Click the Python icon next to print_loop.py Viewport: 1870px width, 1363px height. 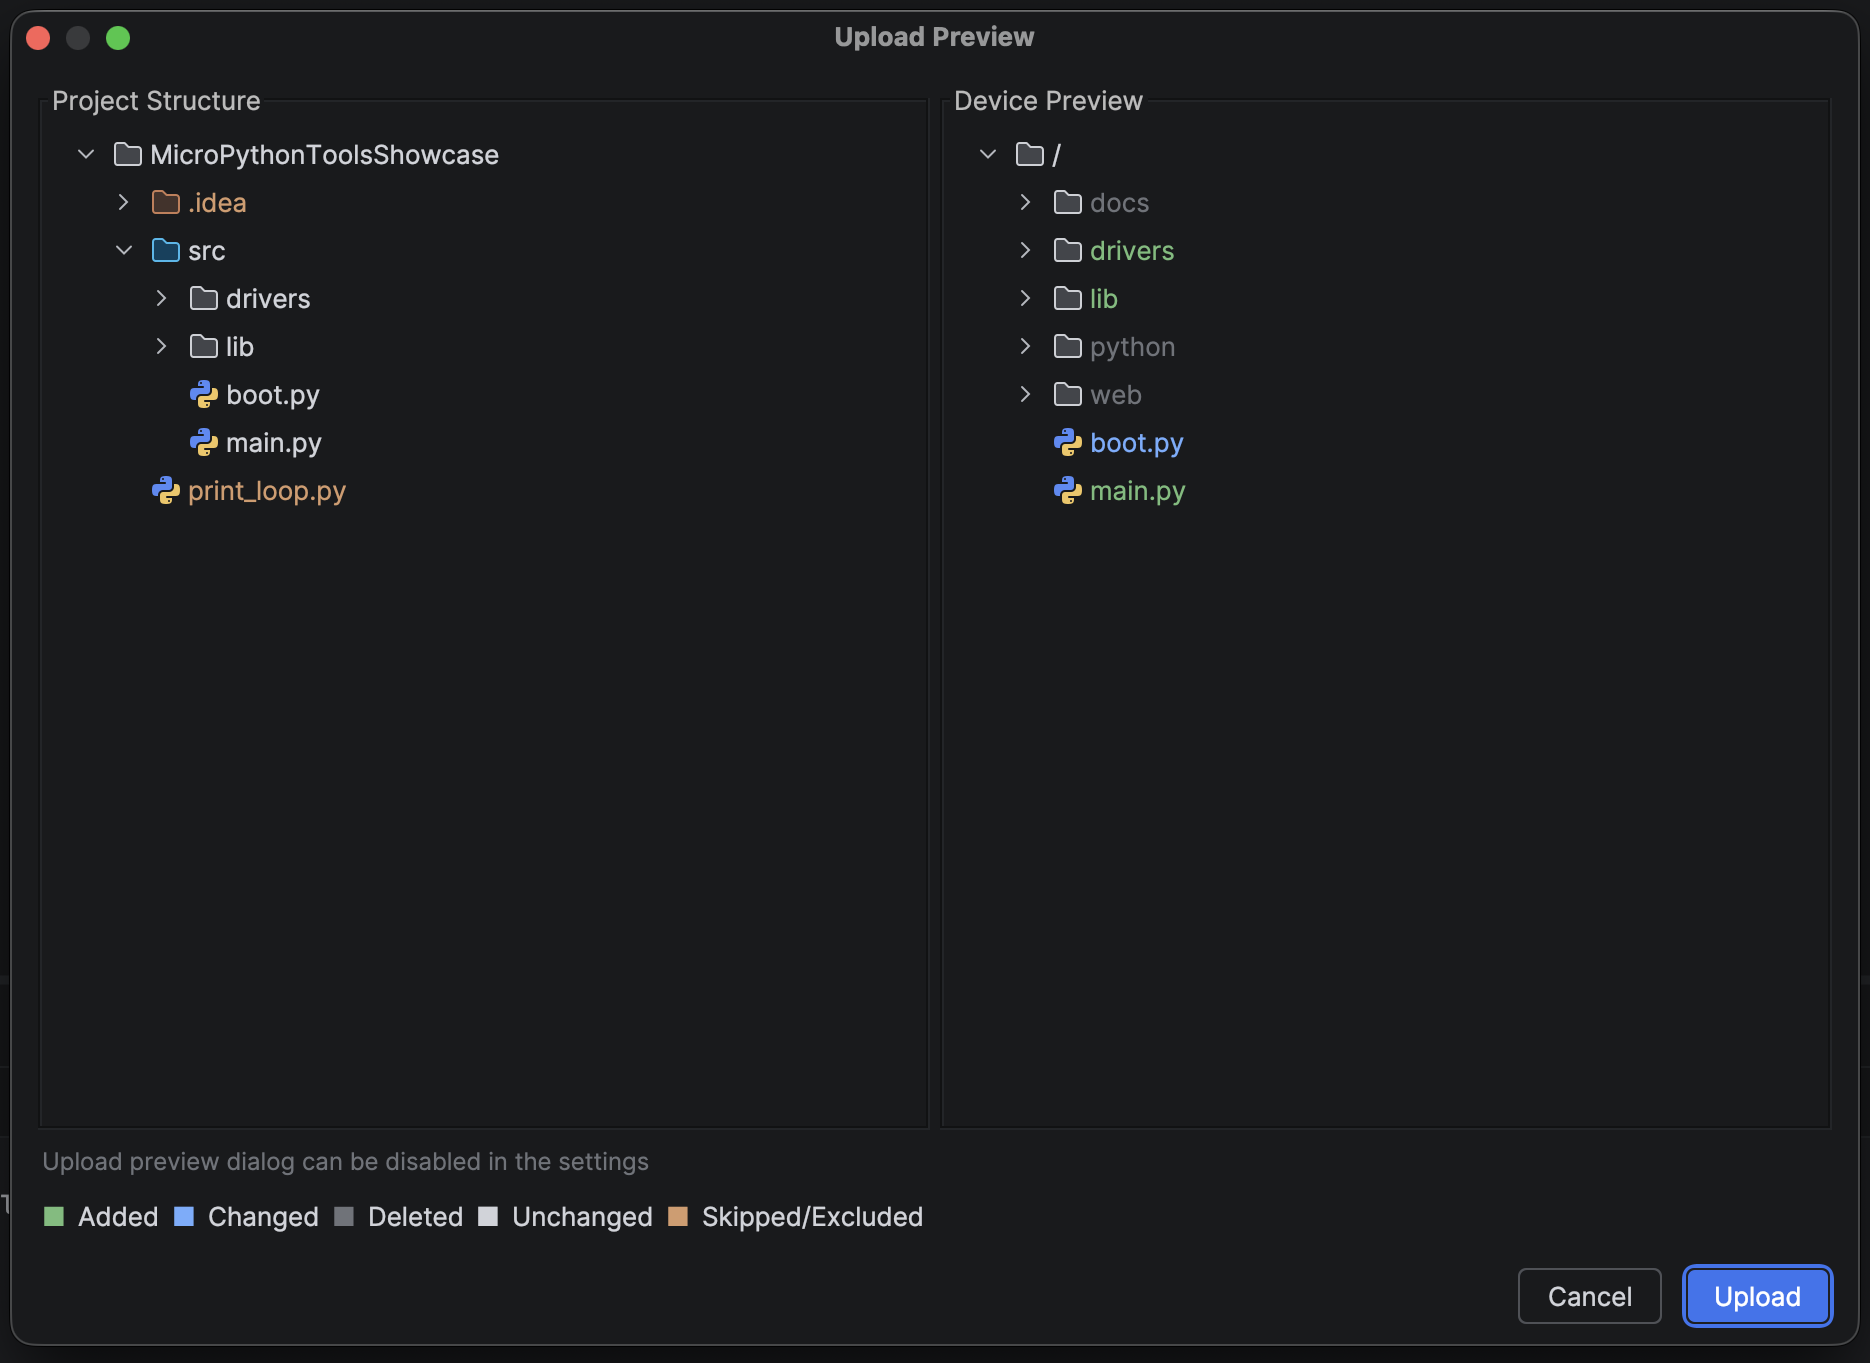(166, 491)
